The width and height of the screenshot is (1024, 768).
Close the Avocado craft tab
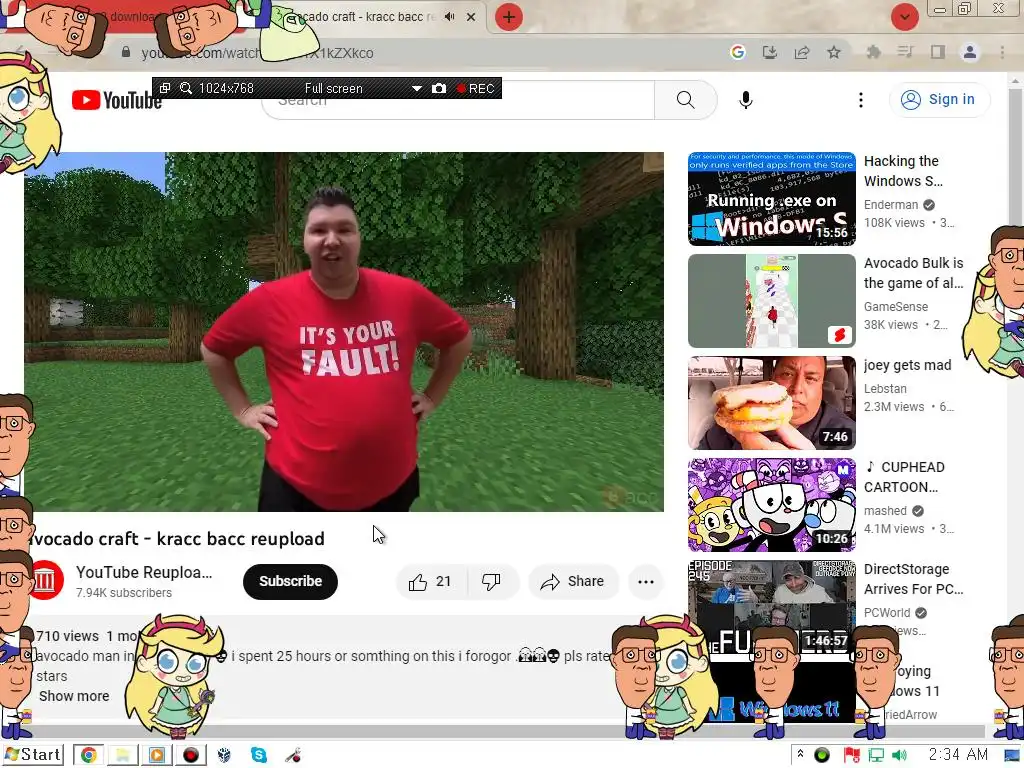coord(471,17)
